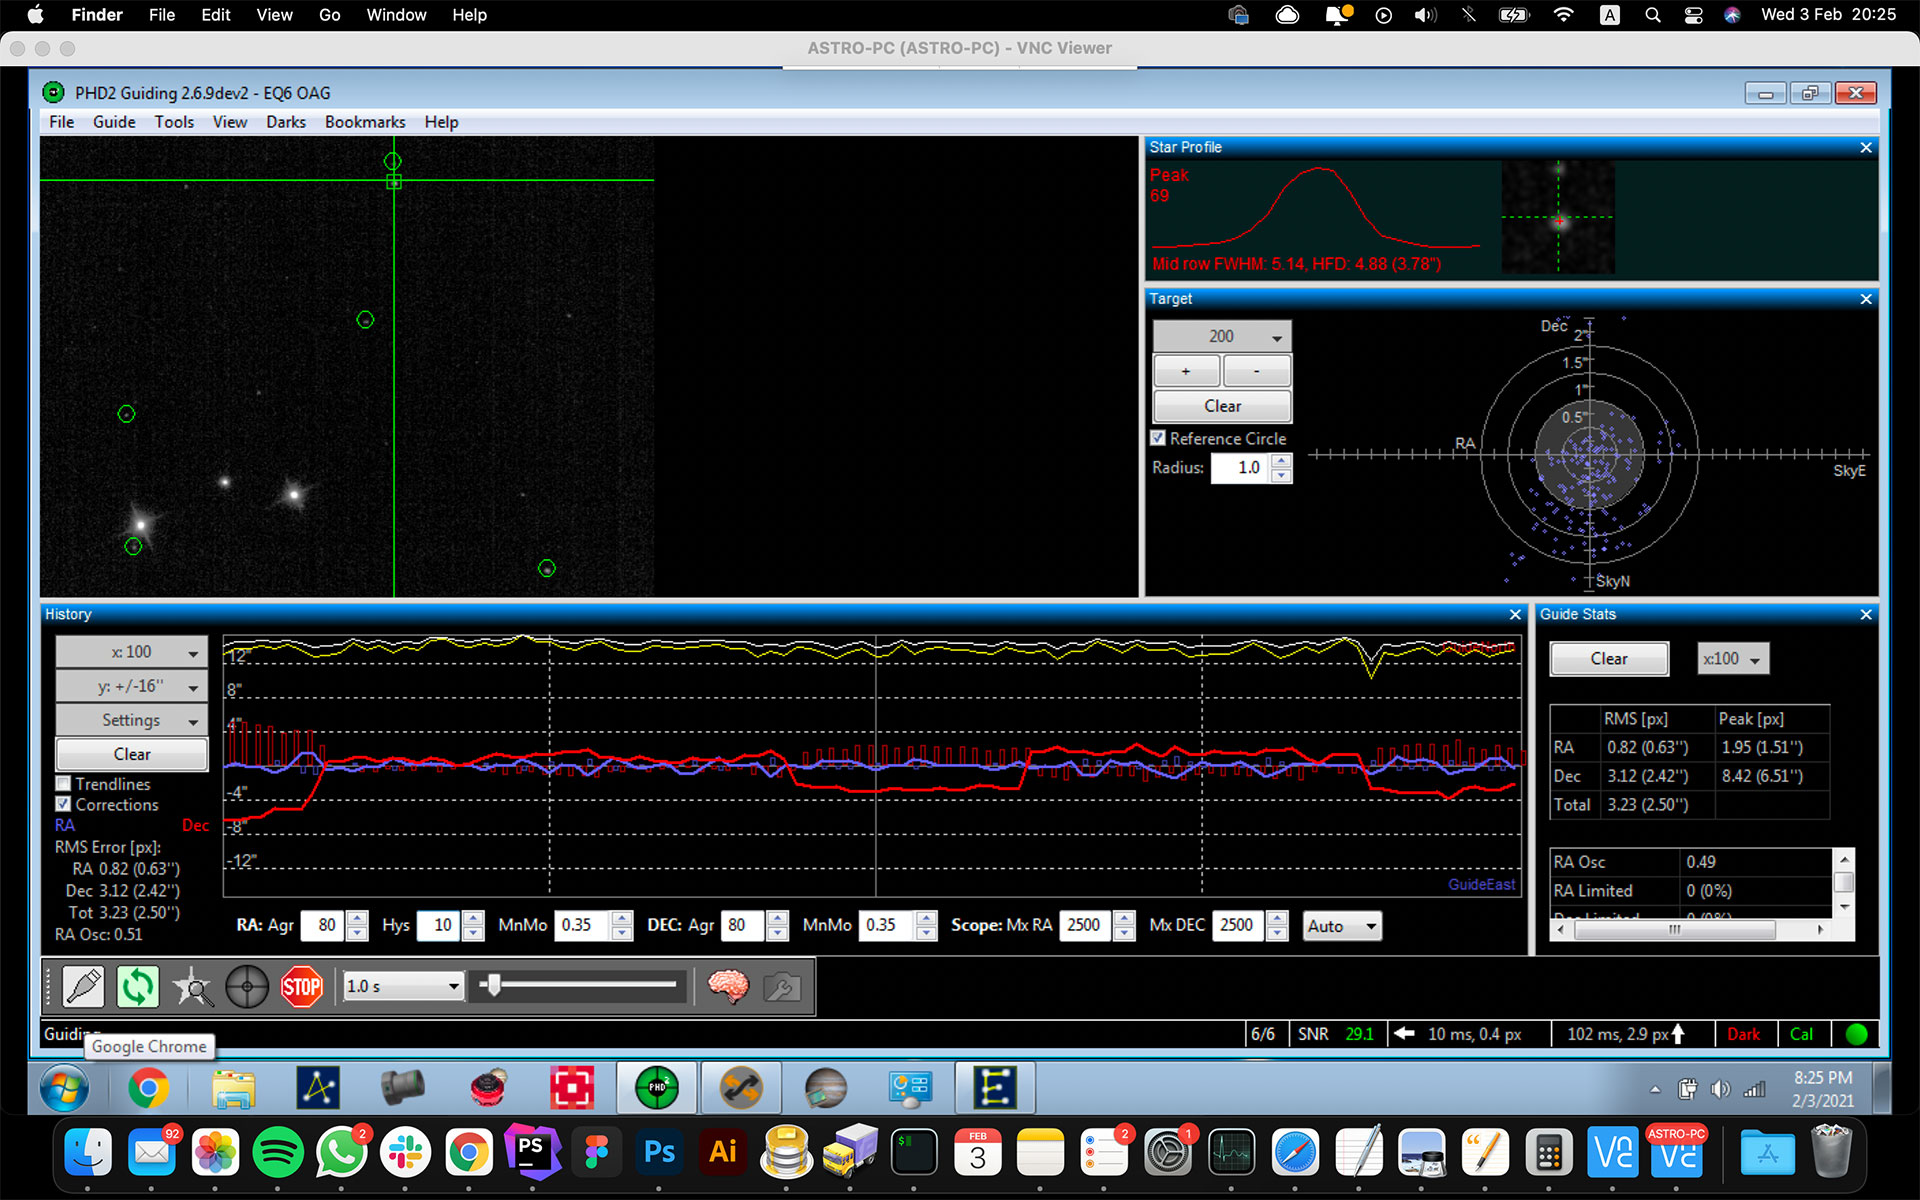Open Windows Start menu orb
The height and width of the screenshot is (1200, 1920).
coord(64,1088)
